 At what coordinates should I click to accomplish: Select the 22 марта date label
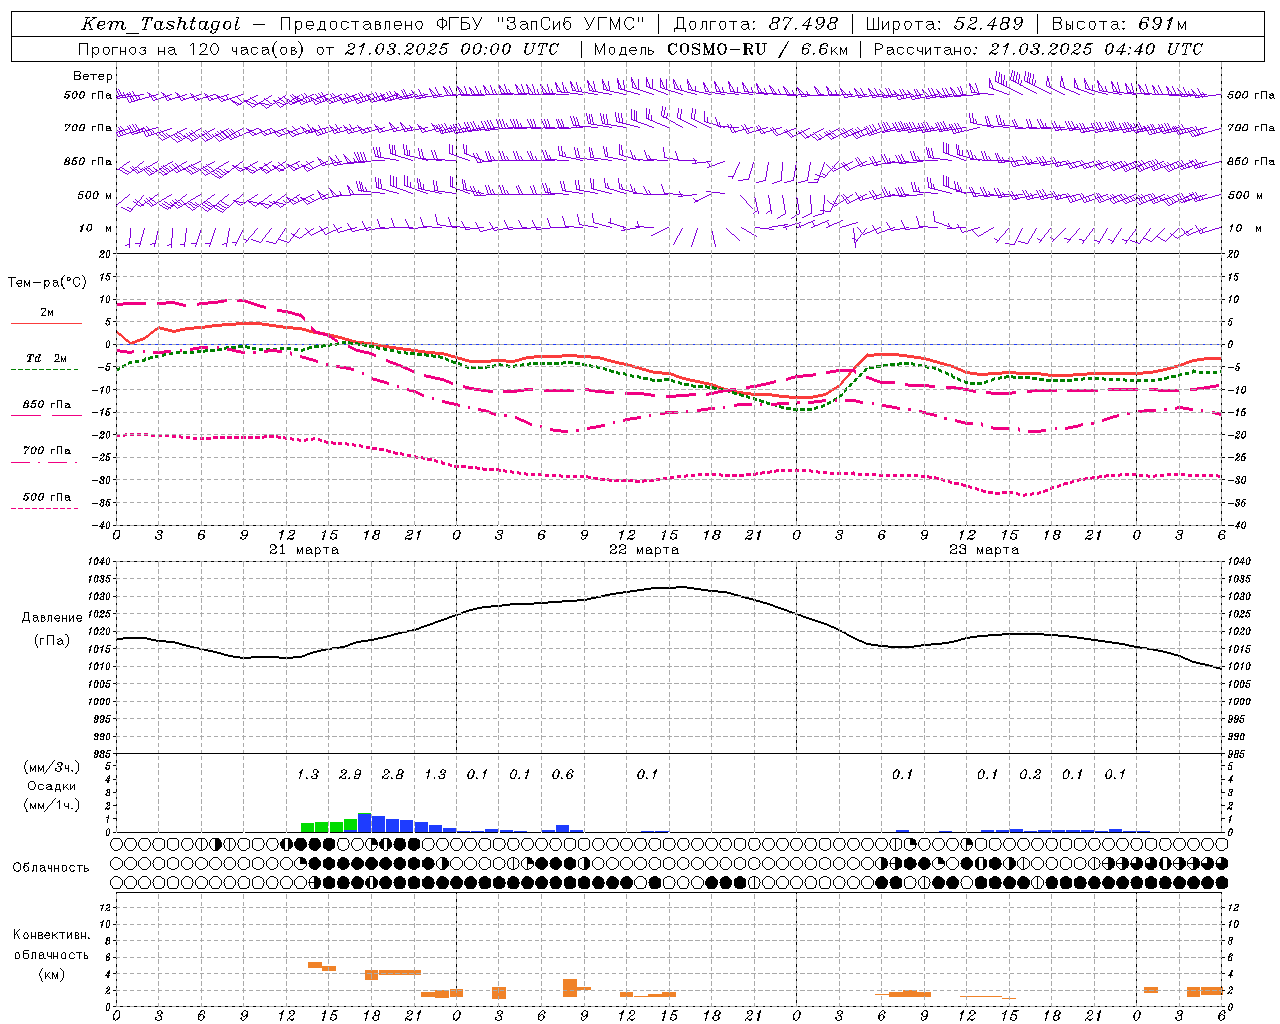click(x=644, y=550)
